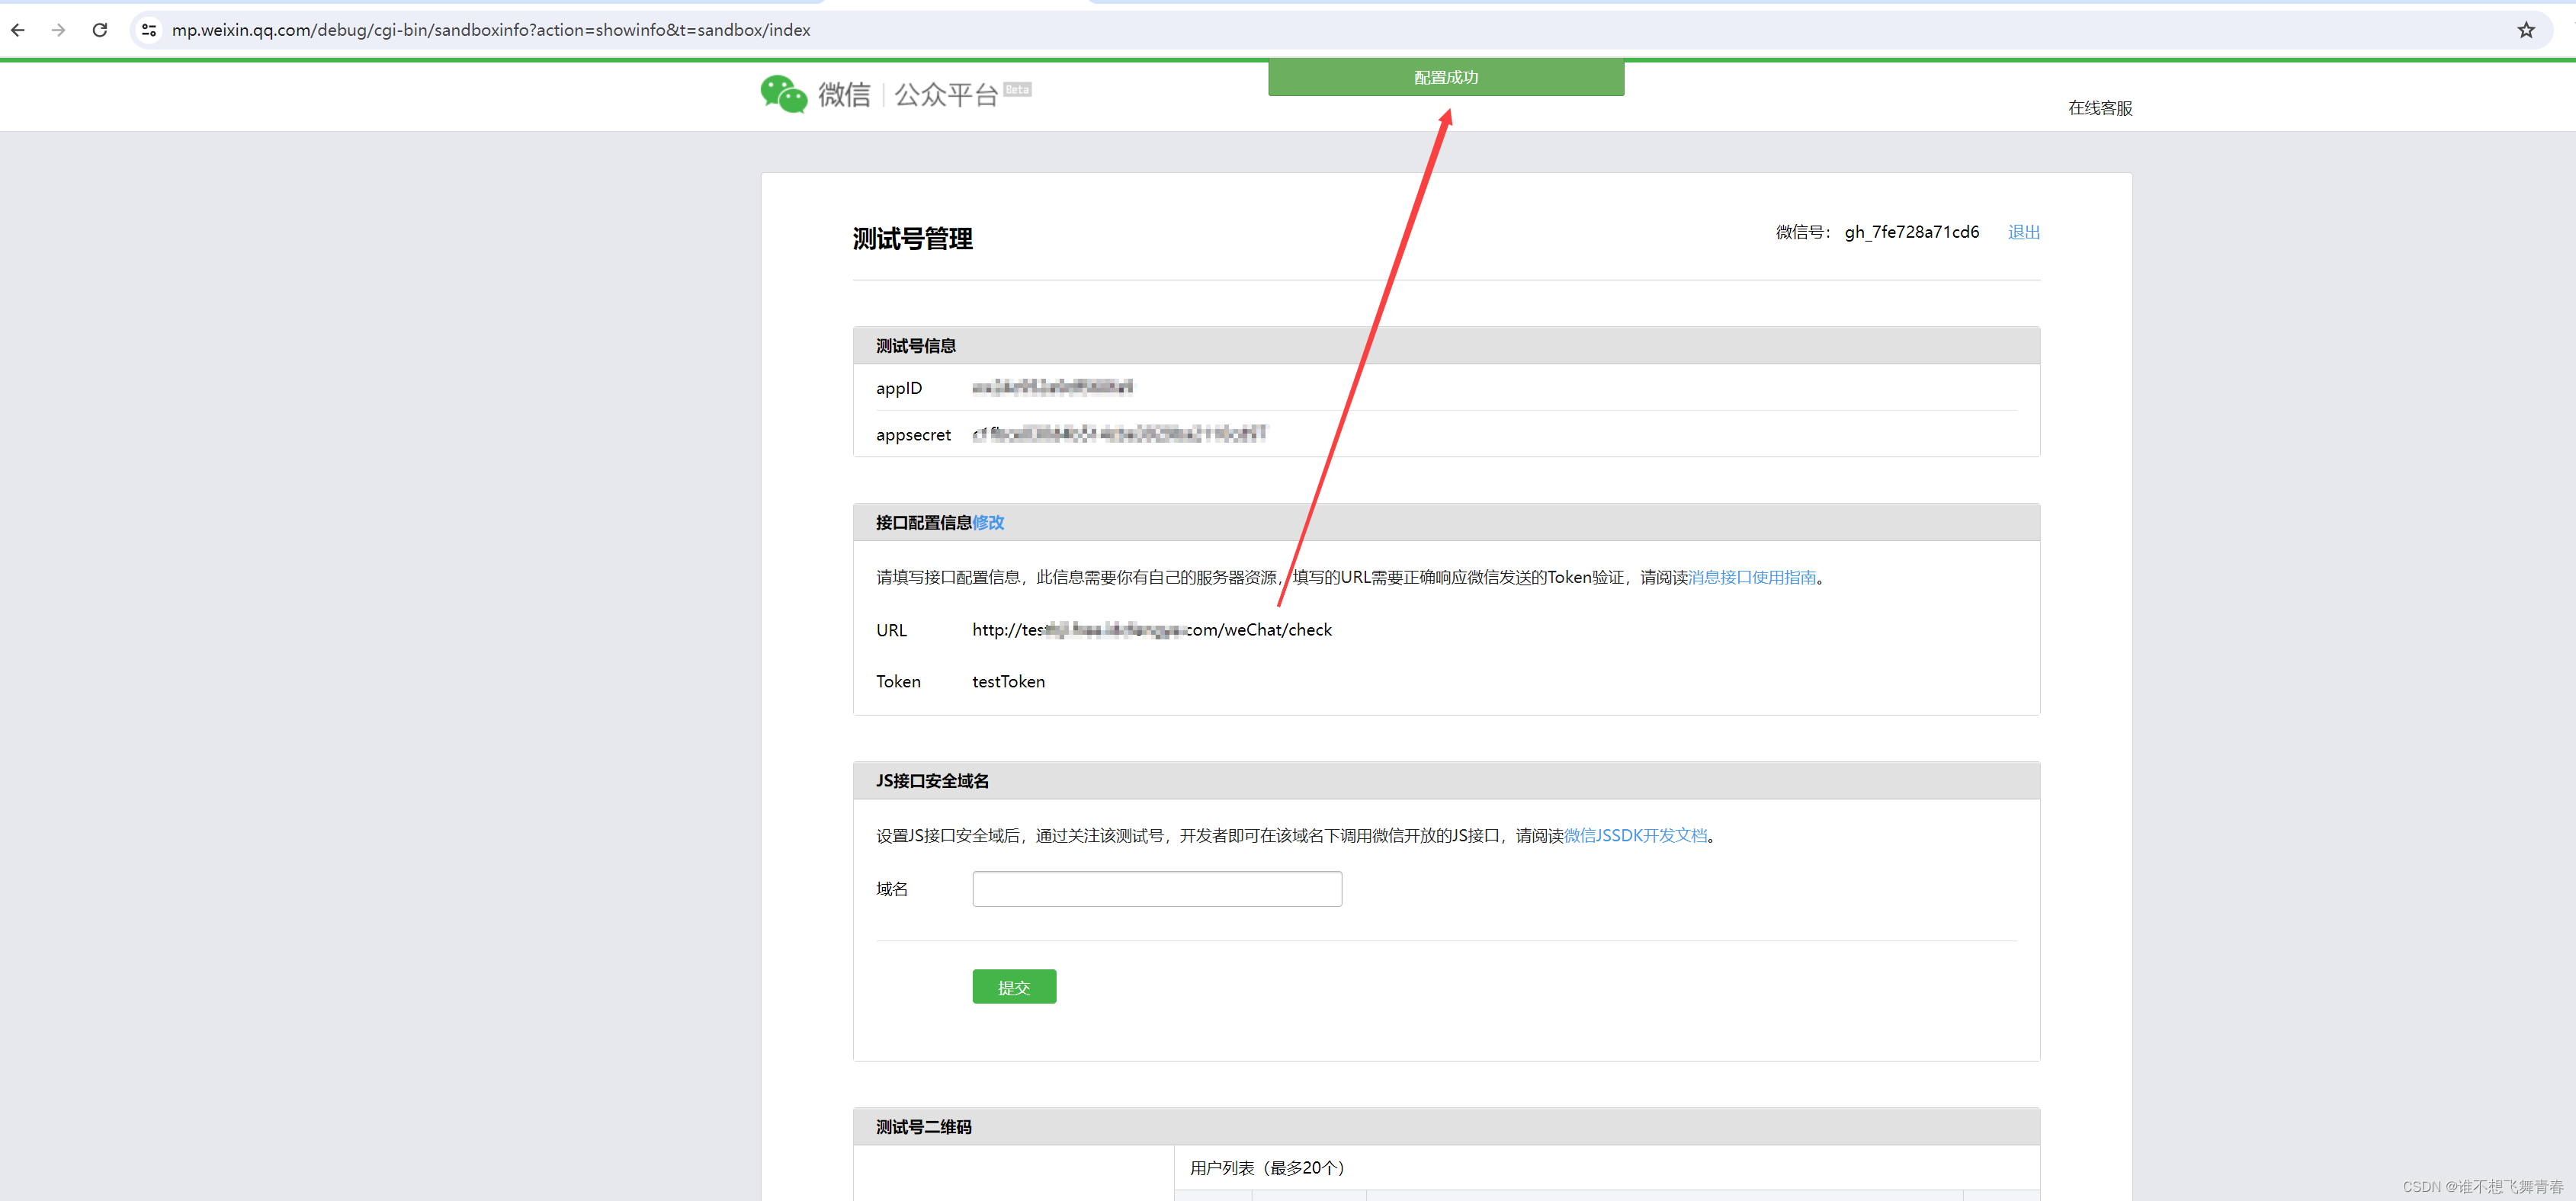Click the 测试号二维码 section header

[x=1446, y=1126]
